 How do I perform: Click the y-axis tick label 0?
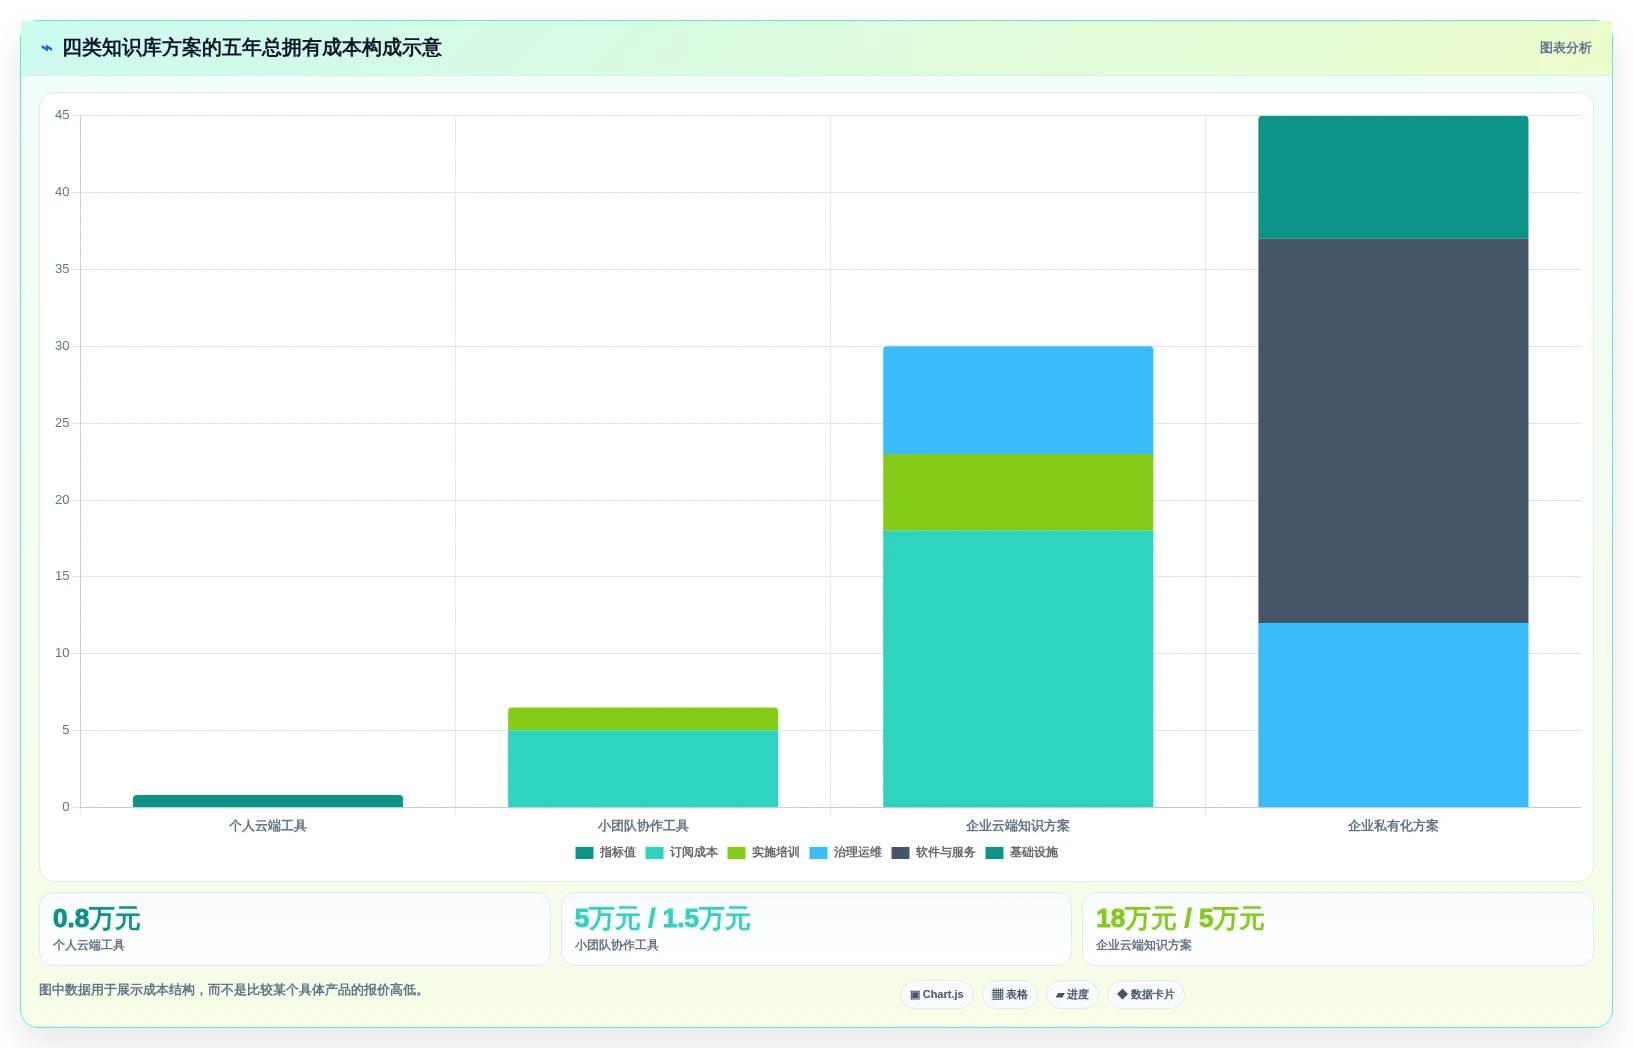[66, 807]
